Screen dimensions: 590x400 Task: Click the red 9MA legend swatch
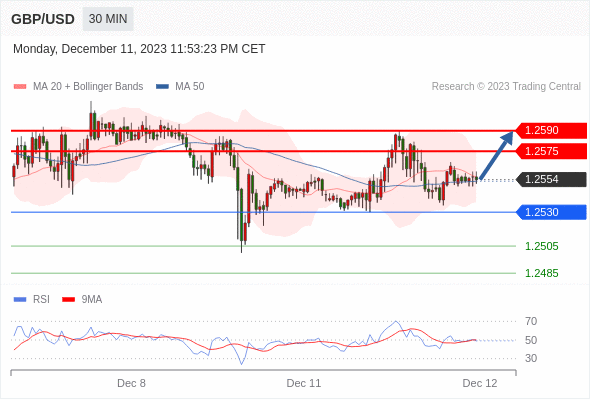[x=68, y=300]
